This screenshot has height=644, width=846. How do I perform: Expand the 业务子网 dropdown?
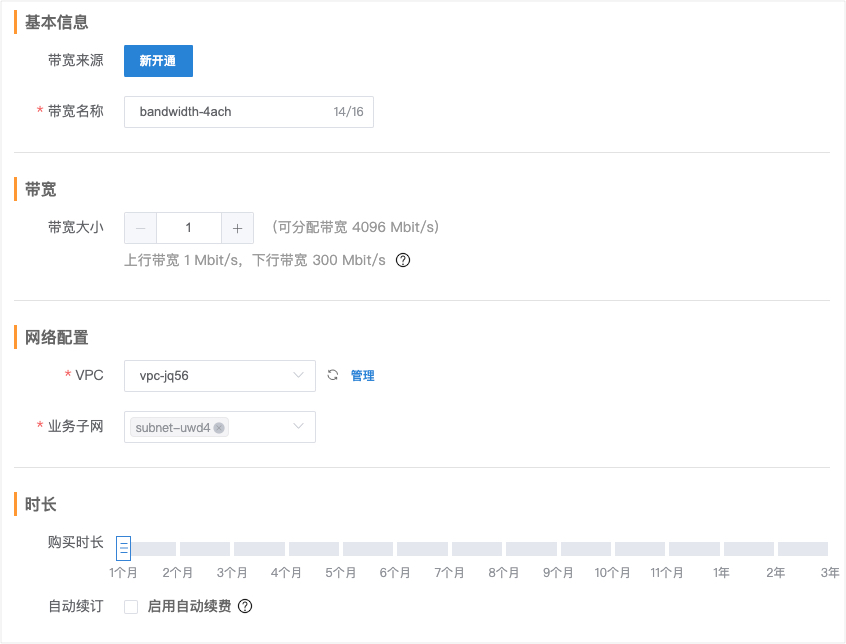click(x=298, y=427)
